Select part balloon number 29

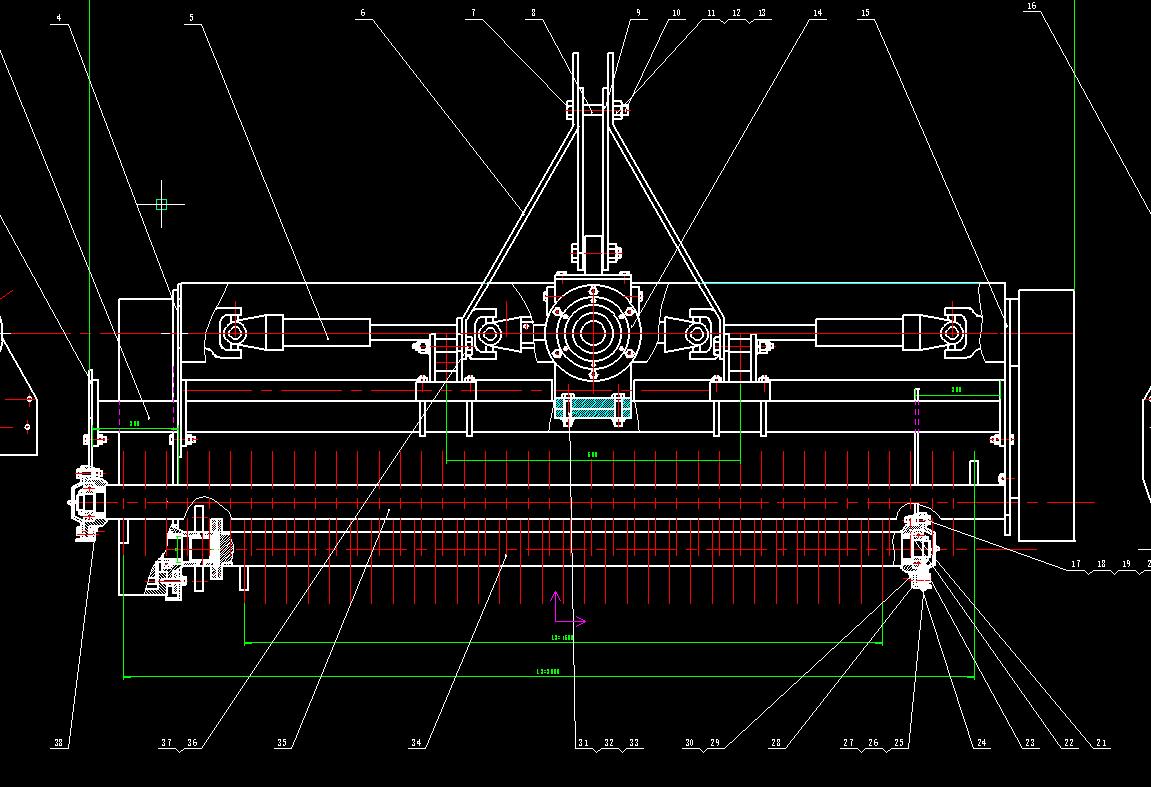(714, 742)
